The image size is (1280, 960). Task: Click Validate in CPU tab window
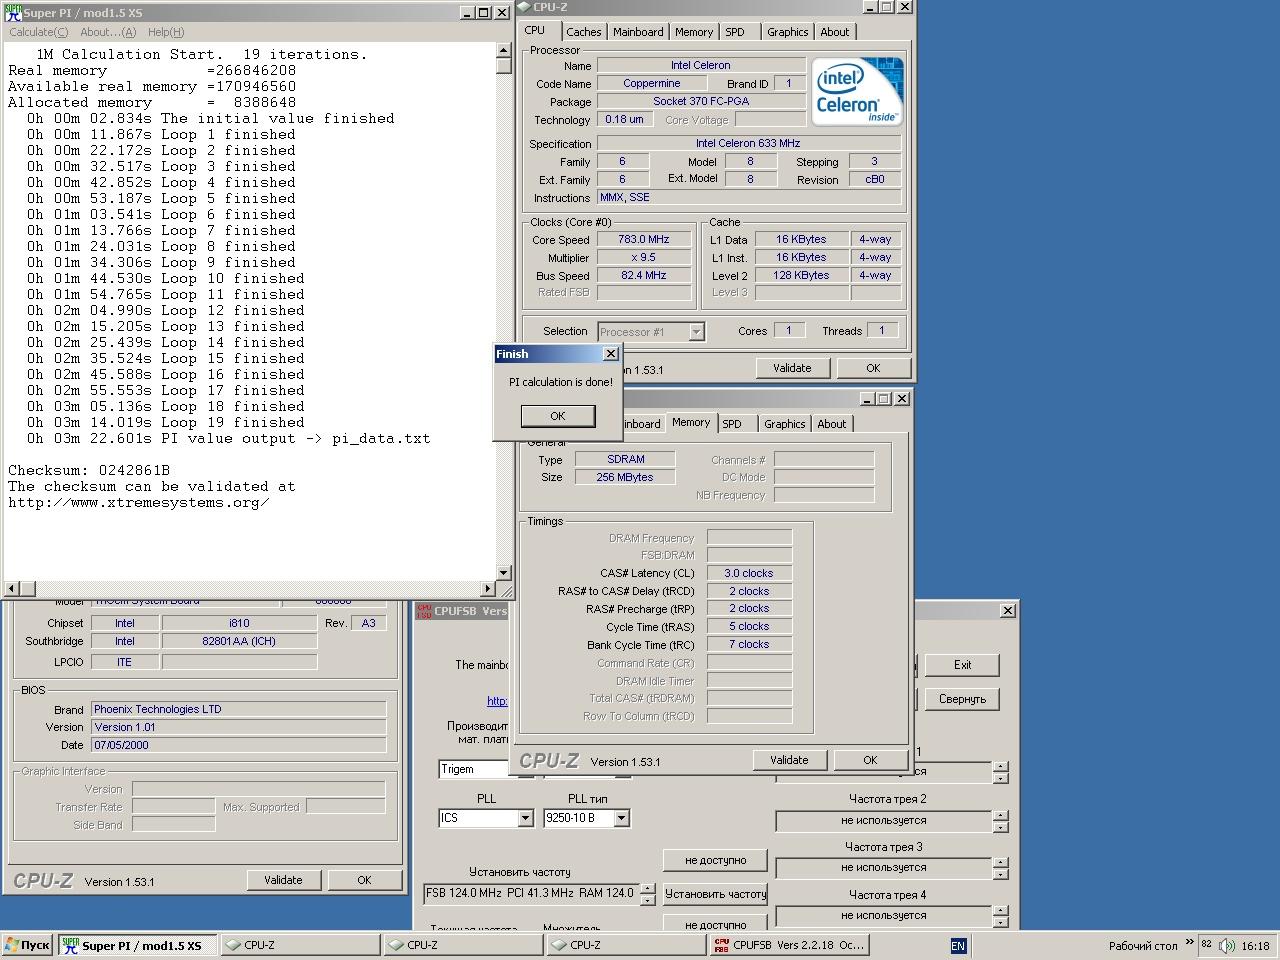(x=792, y=368)
